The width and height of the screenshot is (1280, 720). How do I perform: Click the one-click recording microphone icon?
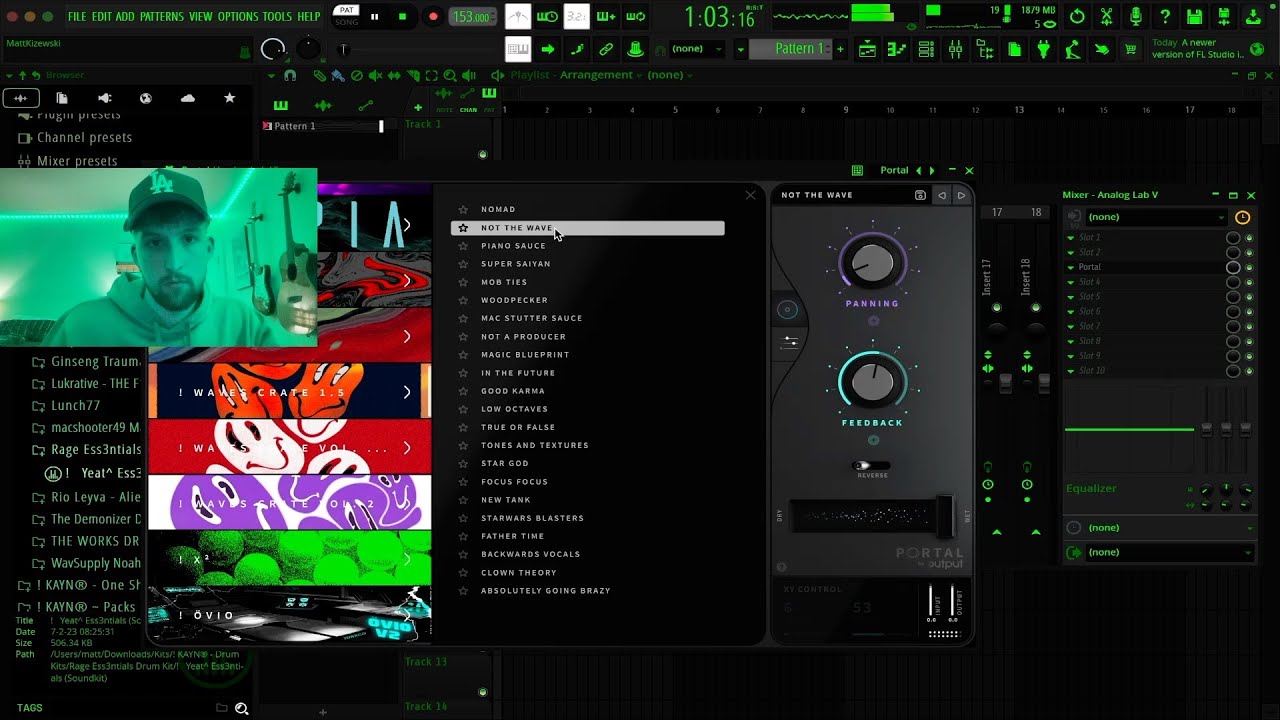coord(1136,16)
